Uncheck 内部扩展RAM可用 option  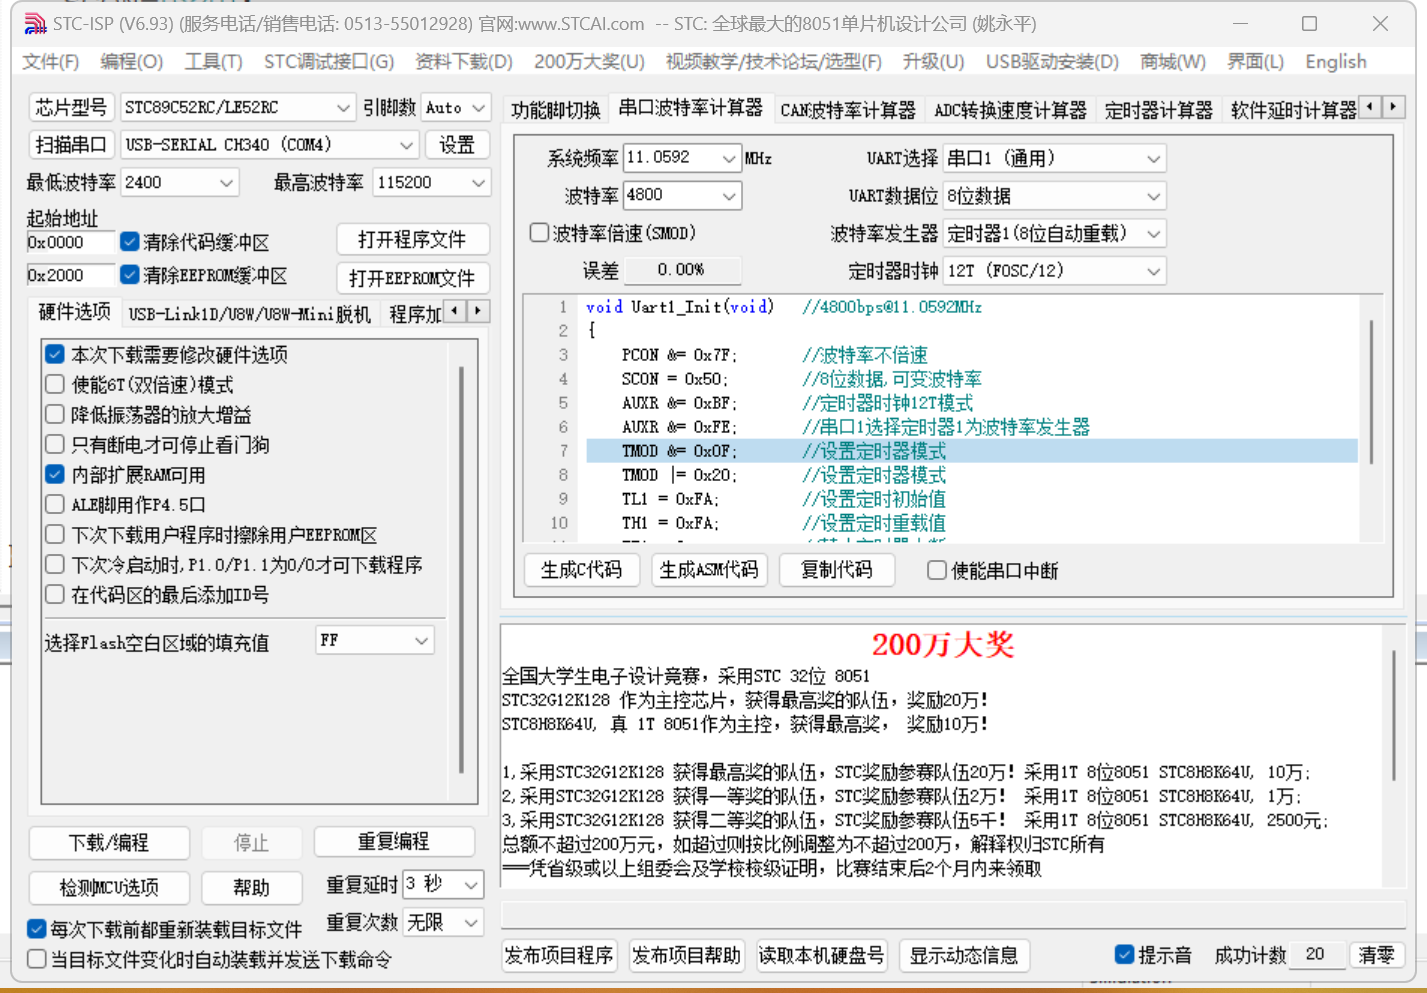pos(55,474)
